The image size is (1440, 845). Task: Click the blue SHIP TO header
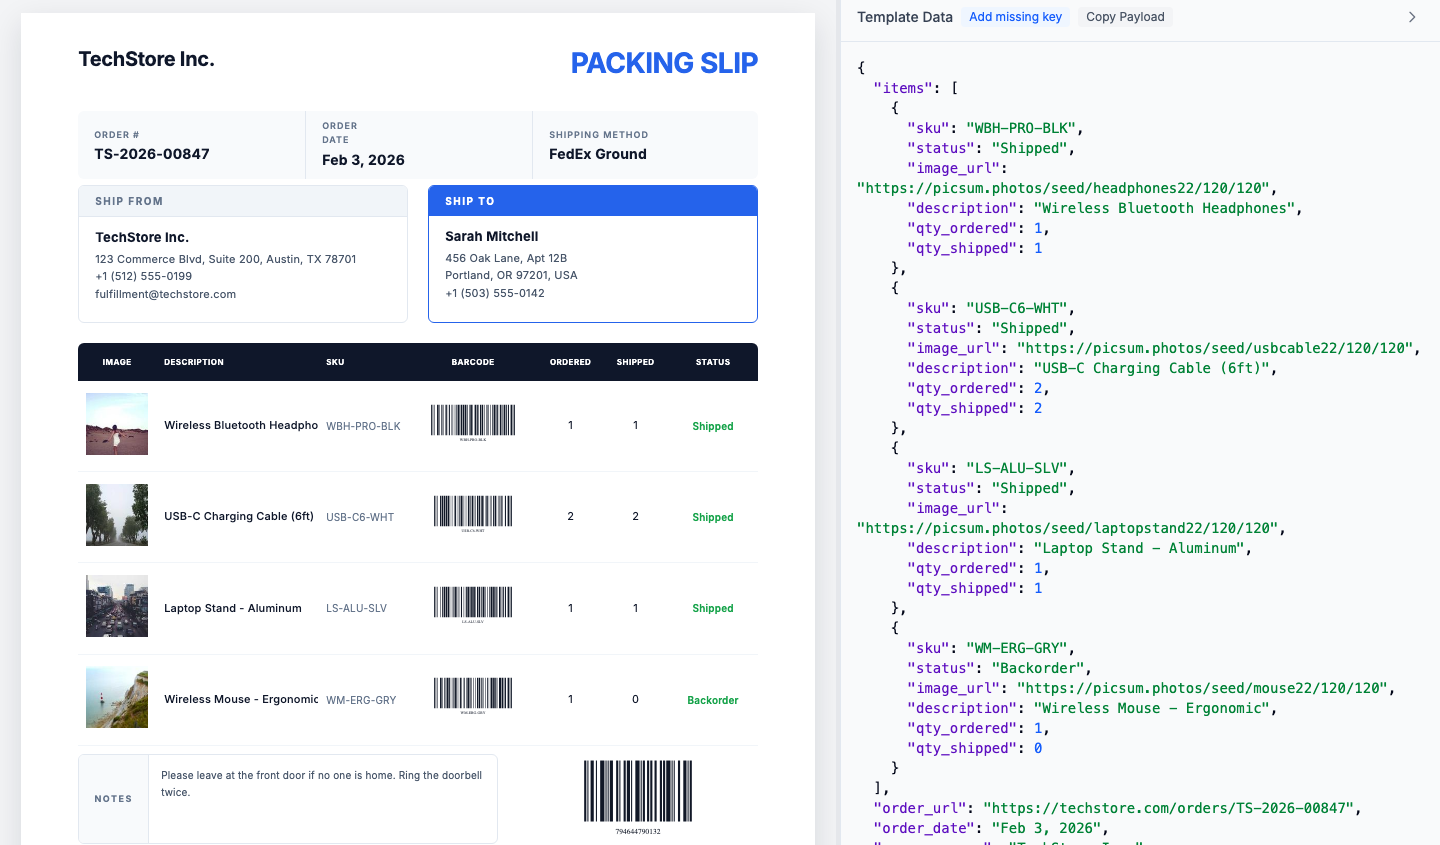click(x=592, y=201)
